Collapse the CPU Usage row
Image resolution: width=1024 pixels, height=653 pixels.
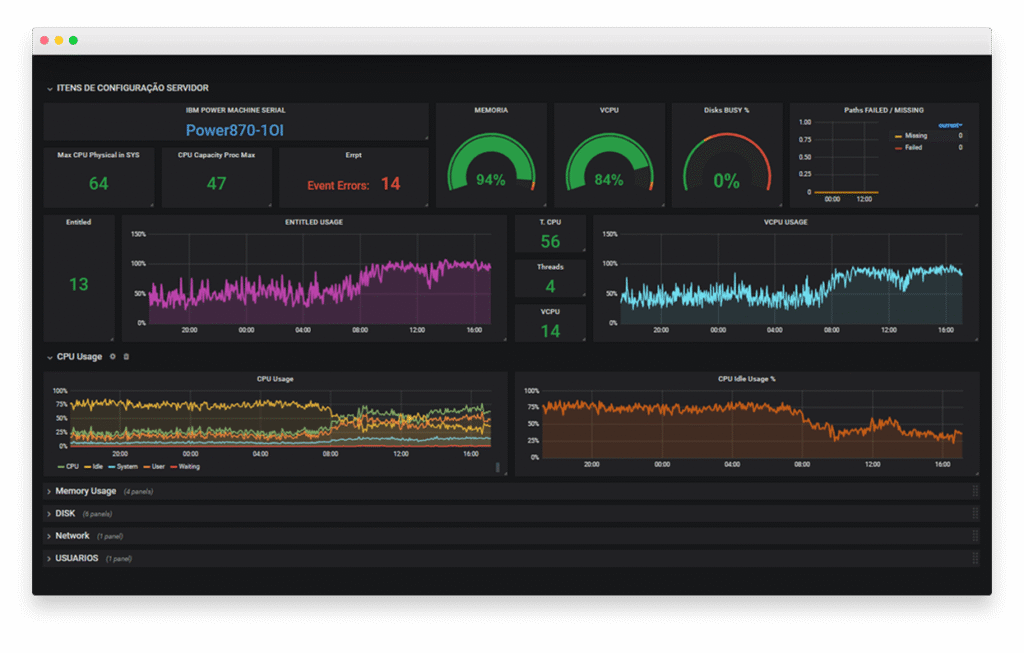tap(77, 356)
